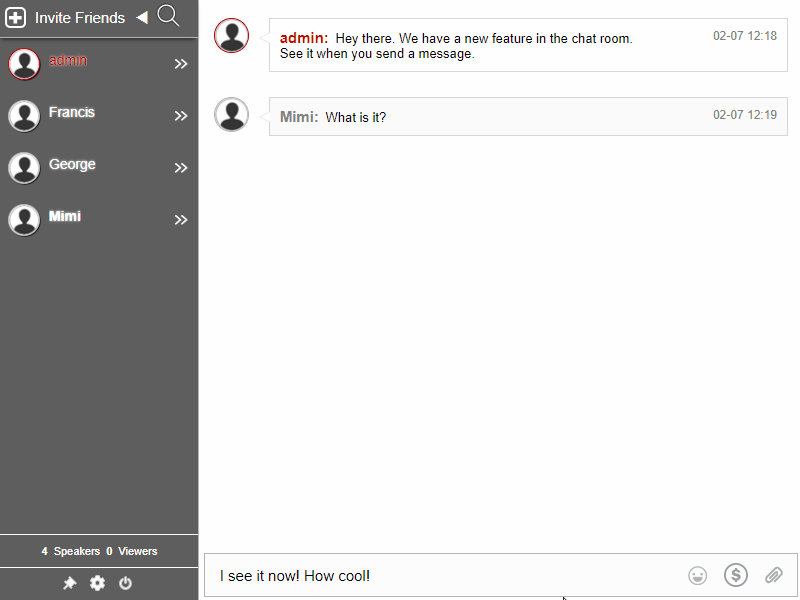This screenshot has width=800, height=600.
Task: Expand options for admin user
Action: click(181, 63)
